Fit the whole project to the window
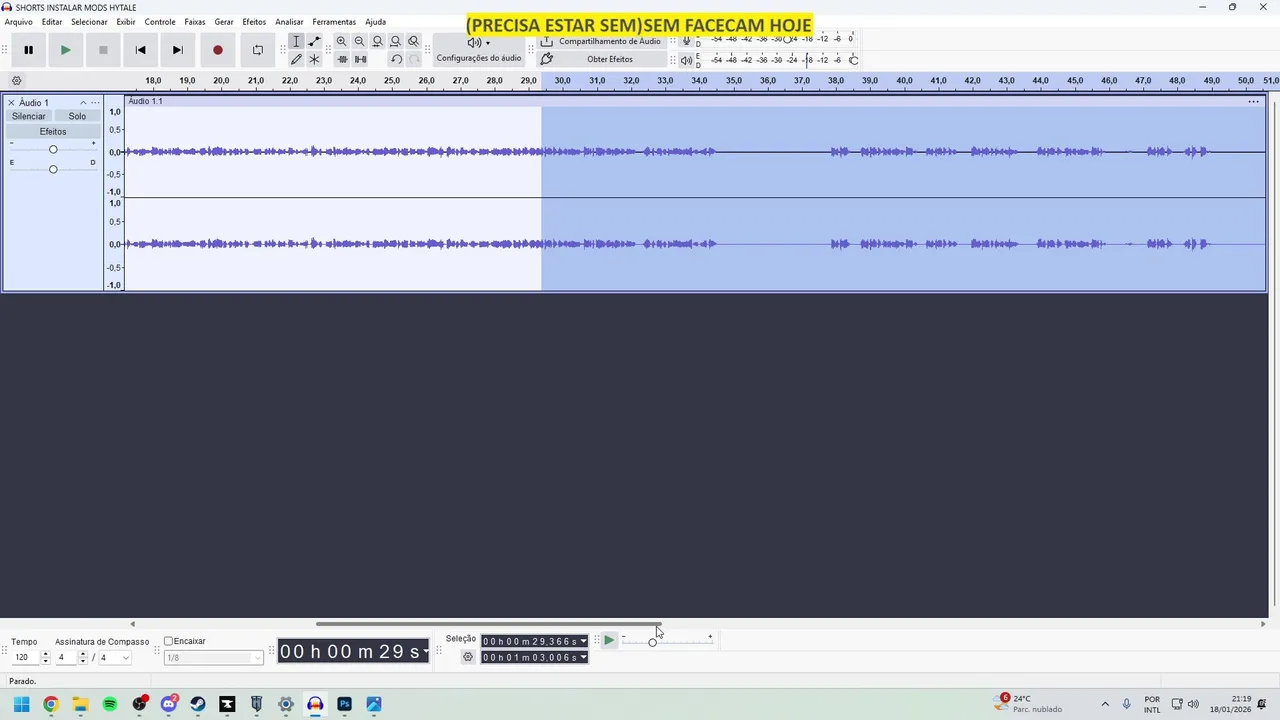 [396, 41]
